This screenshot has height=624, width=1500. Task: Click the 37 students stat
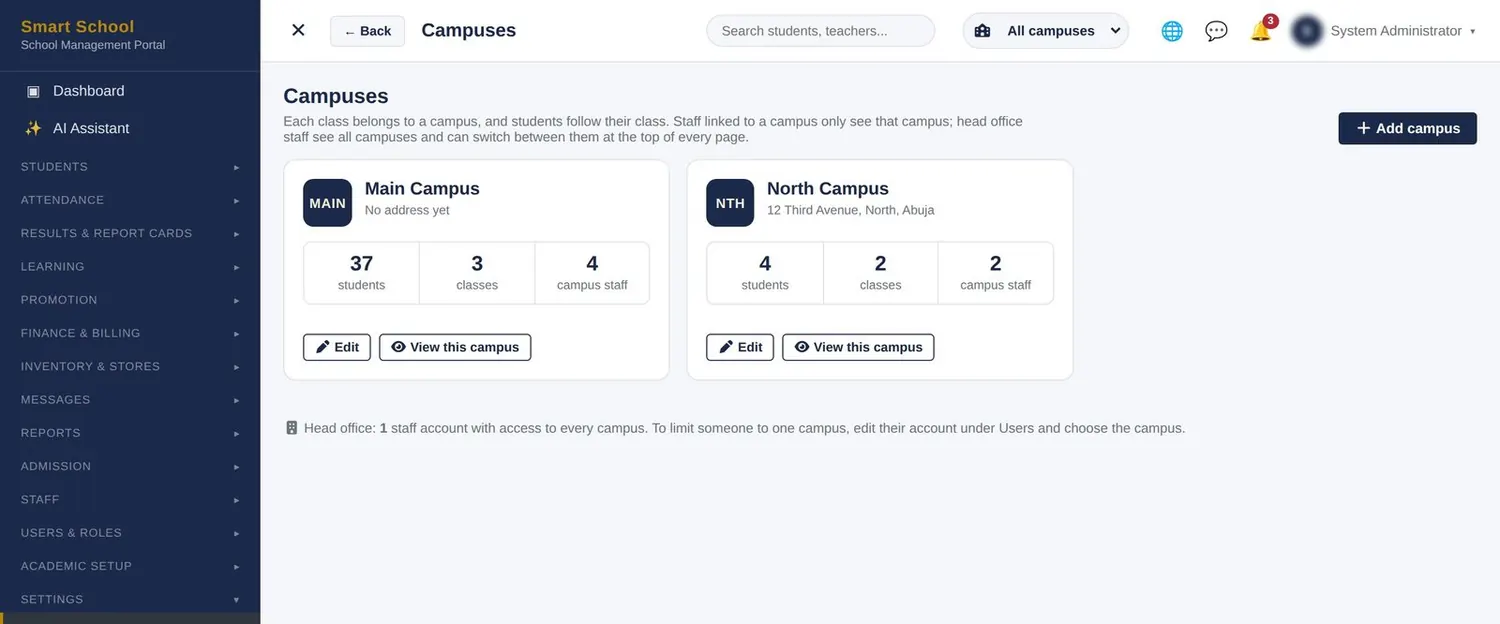pyautogui.click(x=361, y=273)
